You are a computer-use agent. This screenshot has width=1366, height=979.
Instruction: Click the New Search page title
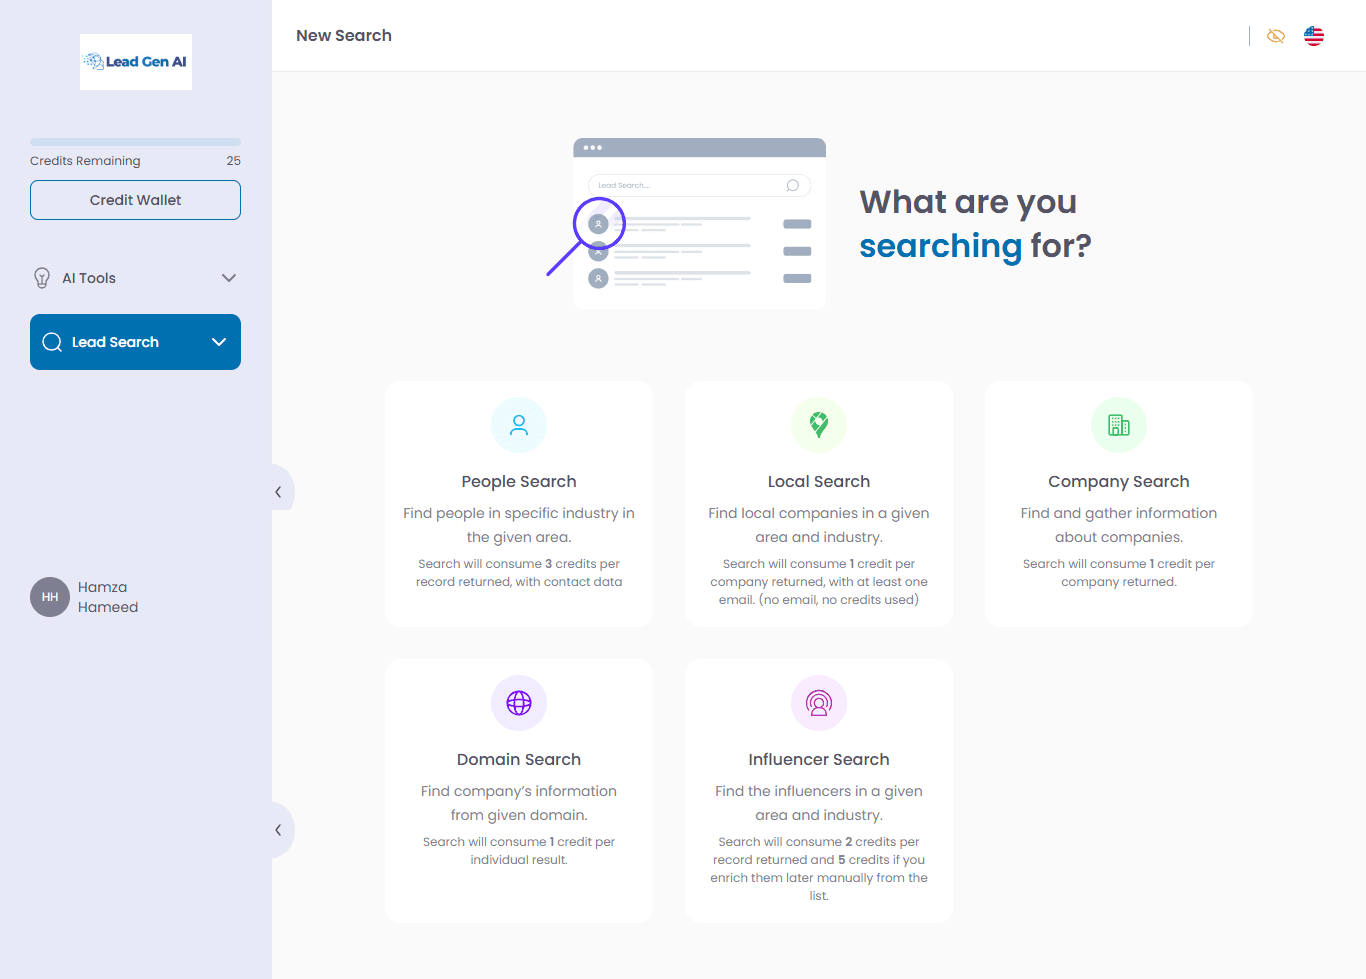pyautogui.click(x=344, y=36)
